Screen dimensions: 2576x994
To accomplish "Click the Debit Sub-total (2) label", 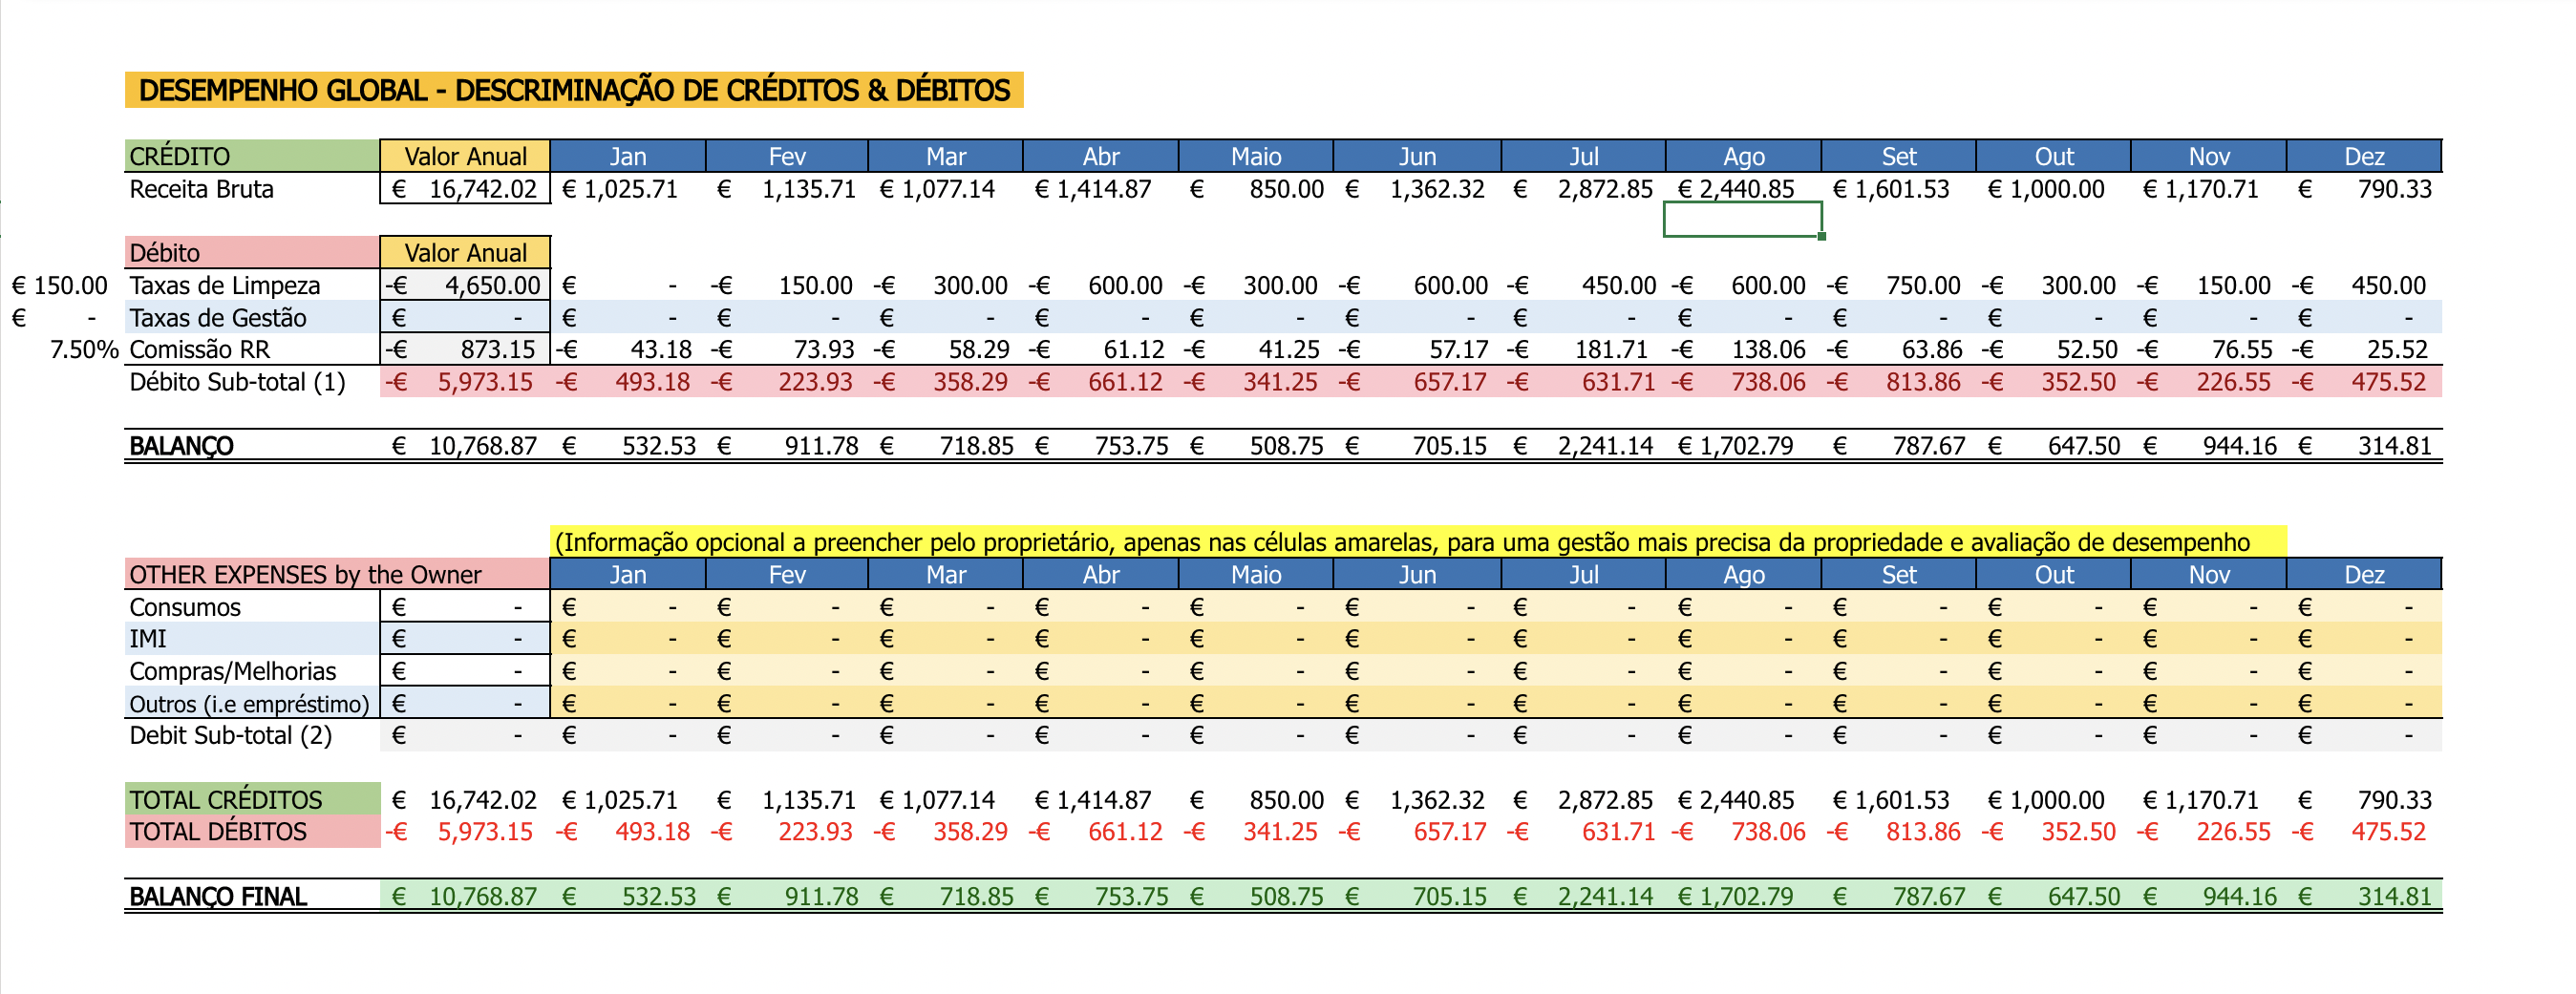I will tap(230, 736).
